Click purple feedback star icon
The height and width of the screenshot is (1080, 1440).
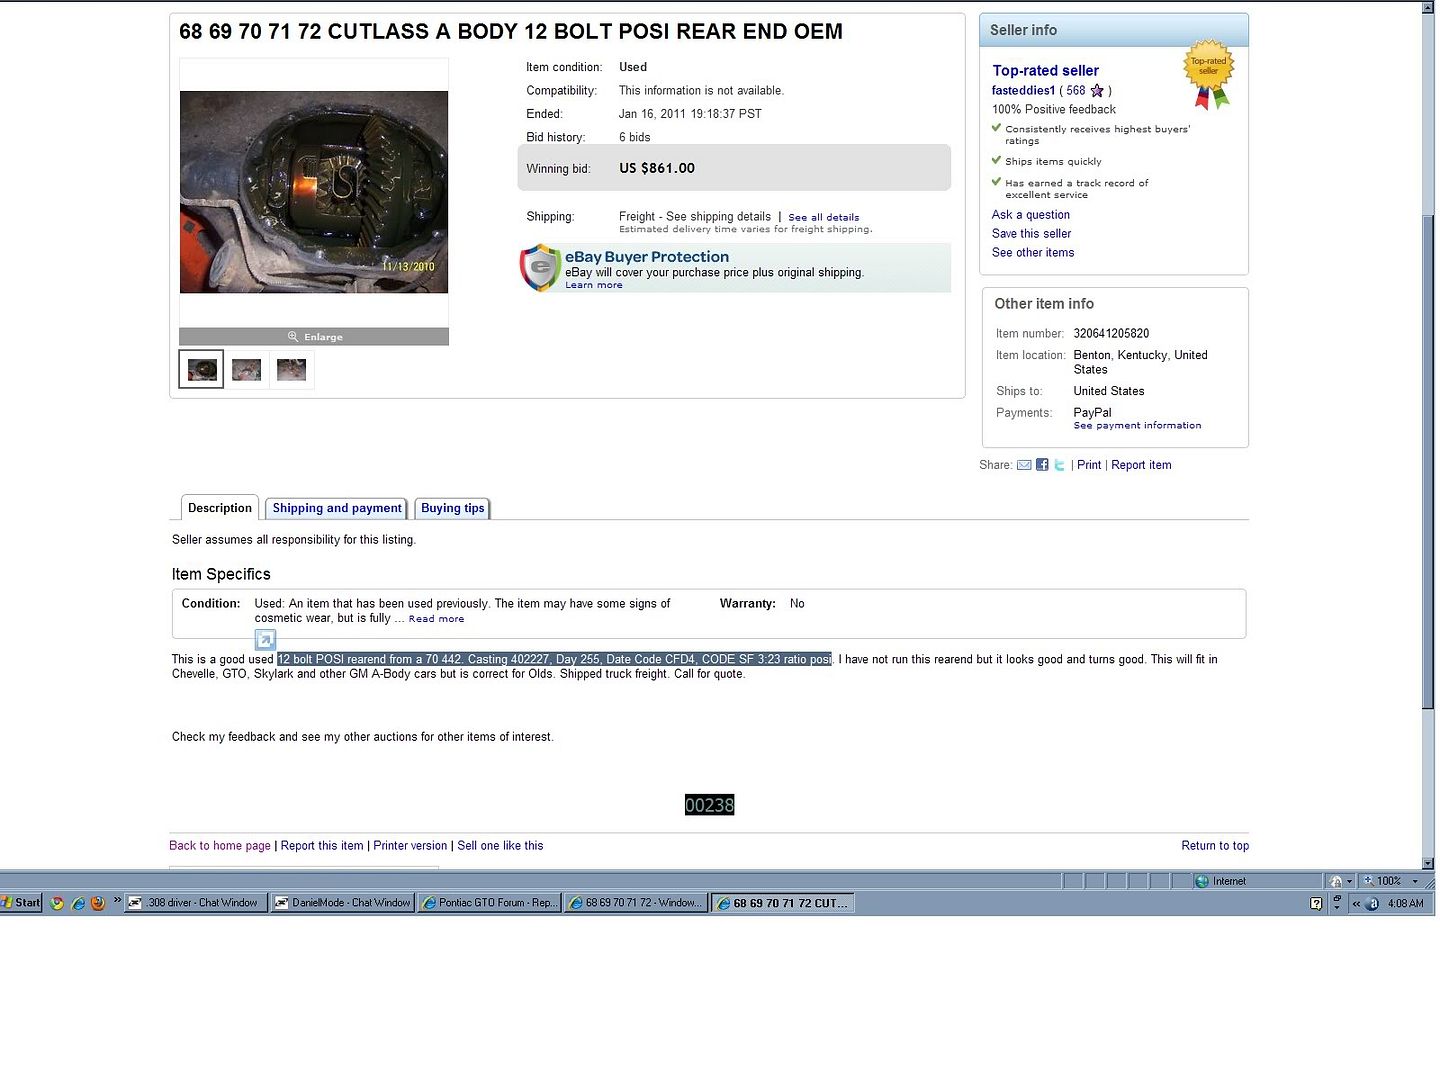pos(1097,90)
